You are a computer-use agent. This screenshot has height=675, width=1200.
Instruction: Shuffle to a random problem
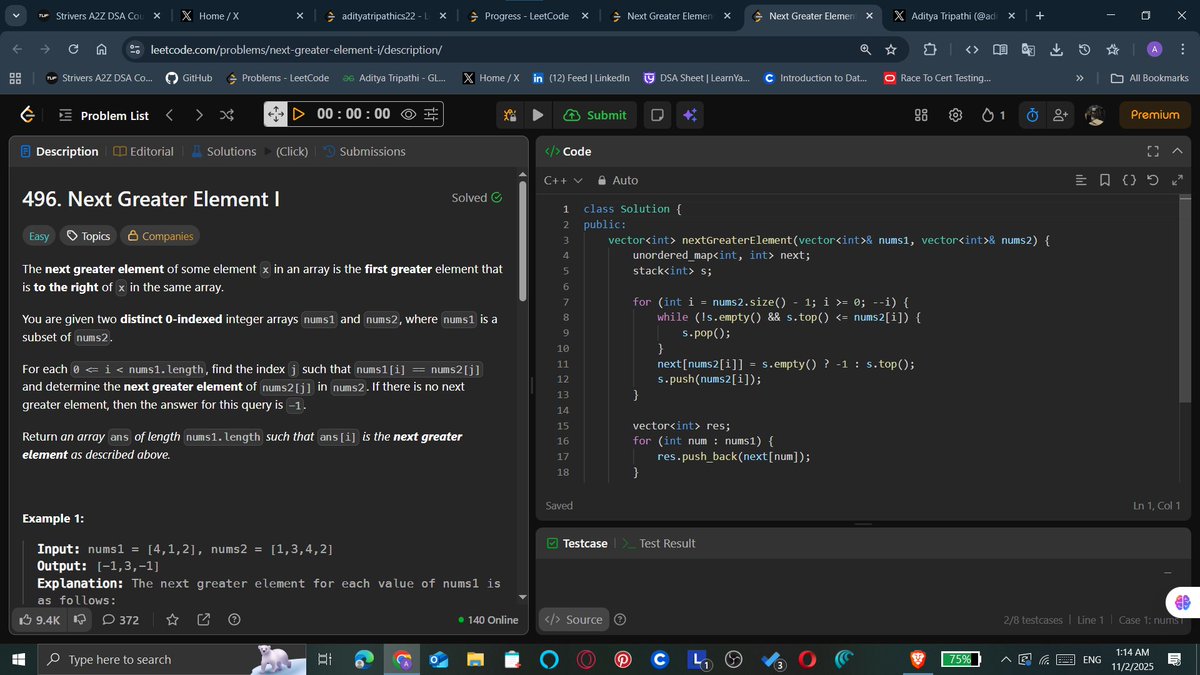point(226,114)
